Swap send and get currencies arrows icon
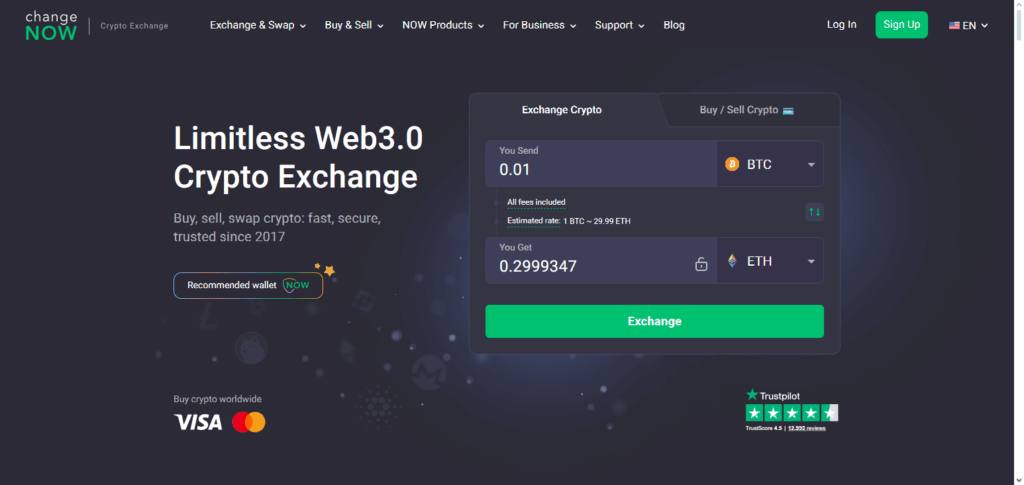1024x485 pixels. click(814, 211)
